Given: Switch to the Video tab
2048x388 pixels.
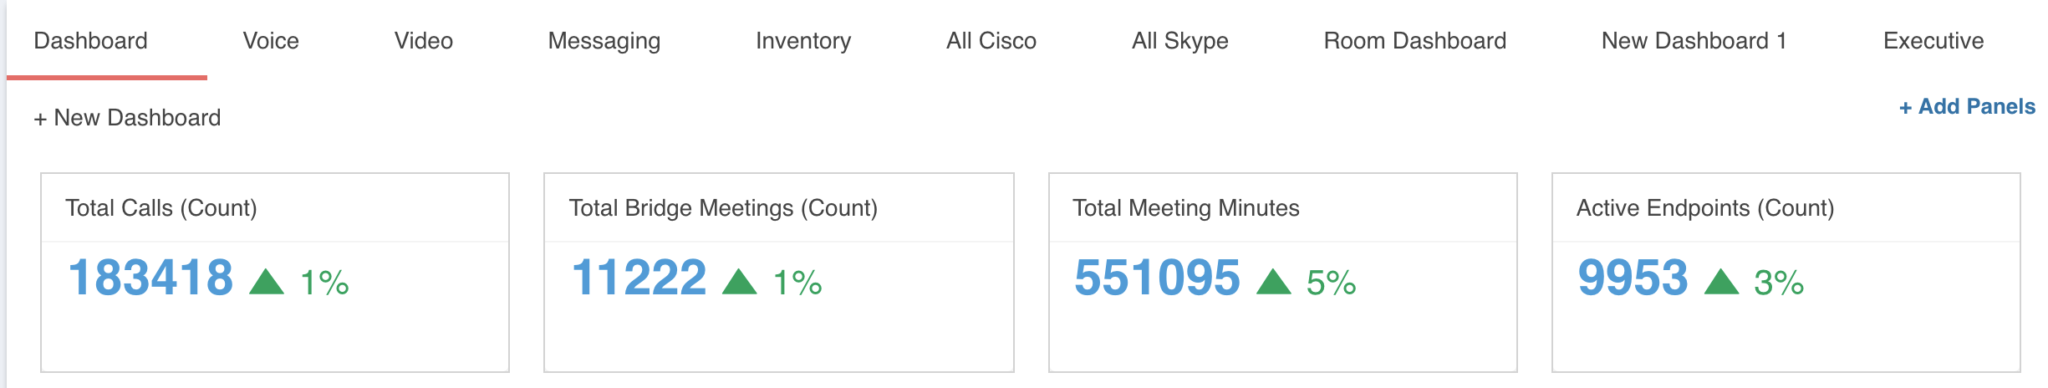Looking at the screenshot, I should [423, 41].
